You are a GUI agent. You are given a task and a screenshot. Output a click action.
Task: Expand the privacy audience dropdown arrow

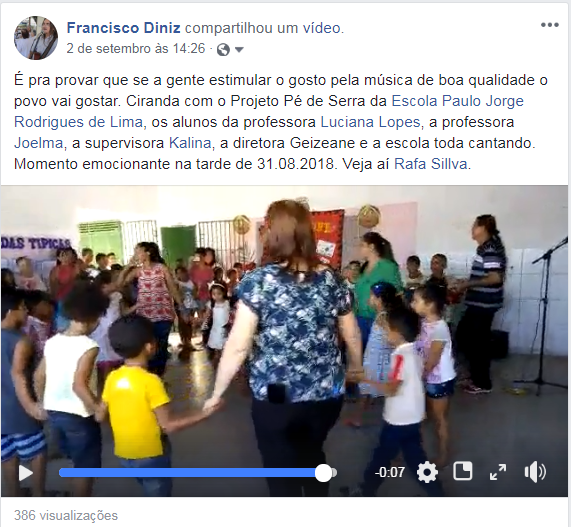[x=239, y=50]
